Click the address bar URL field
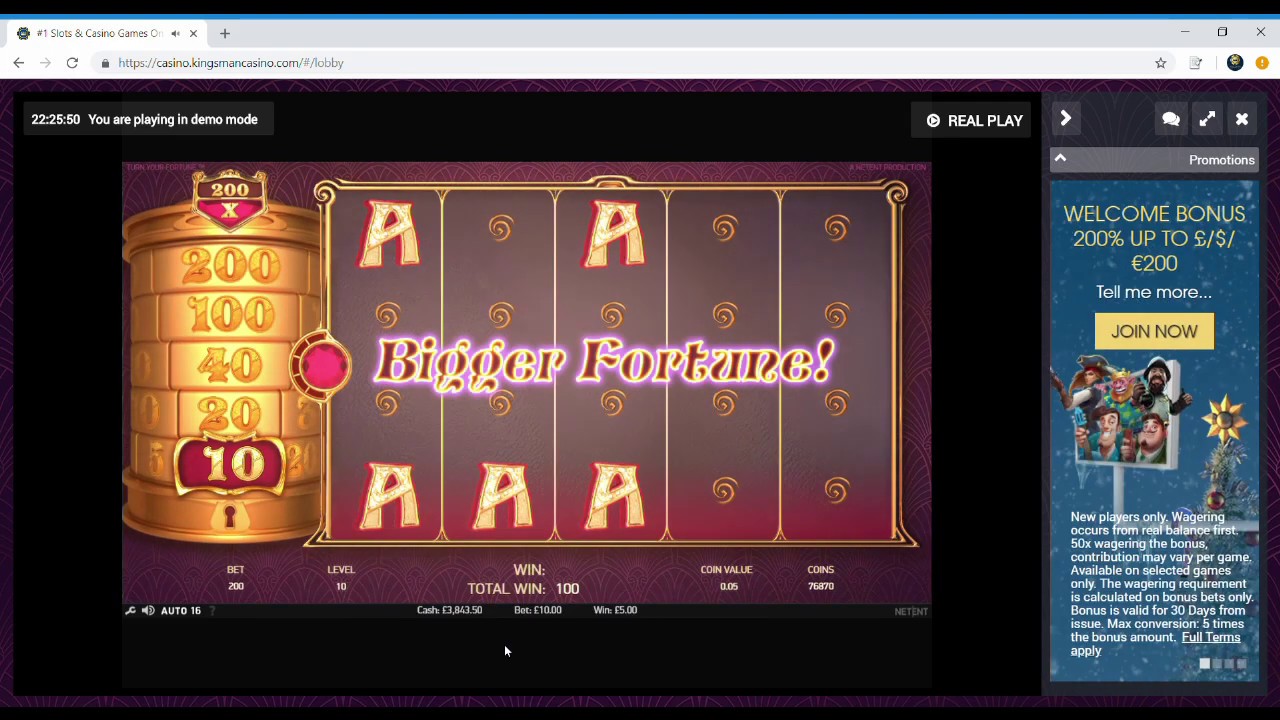 620,63
